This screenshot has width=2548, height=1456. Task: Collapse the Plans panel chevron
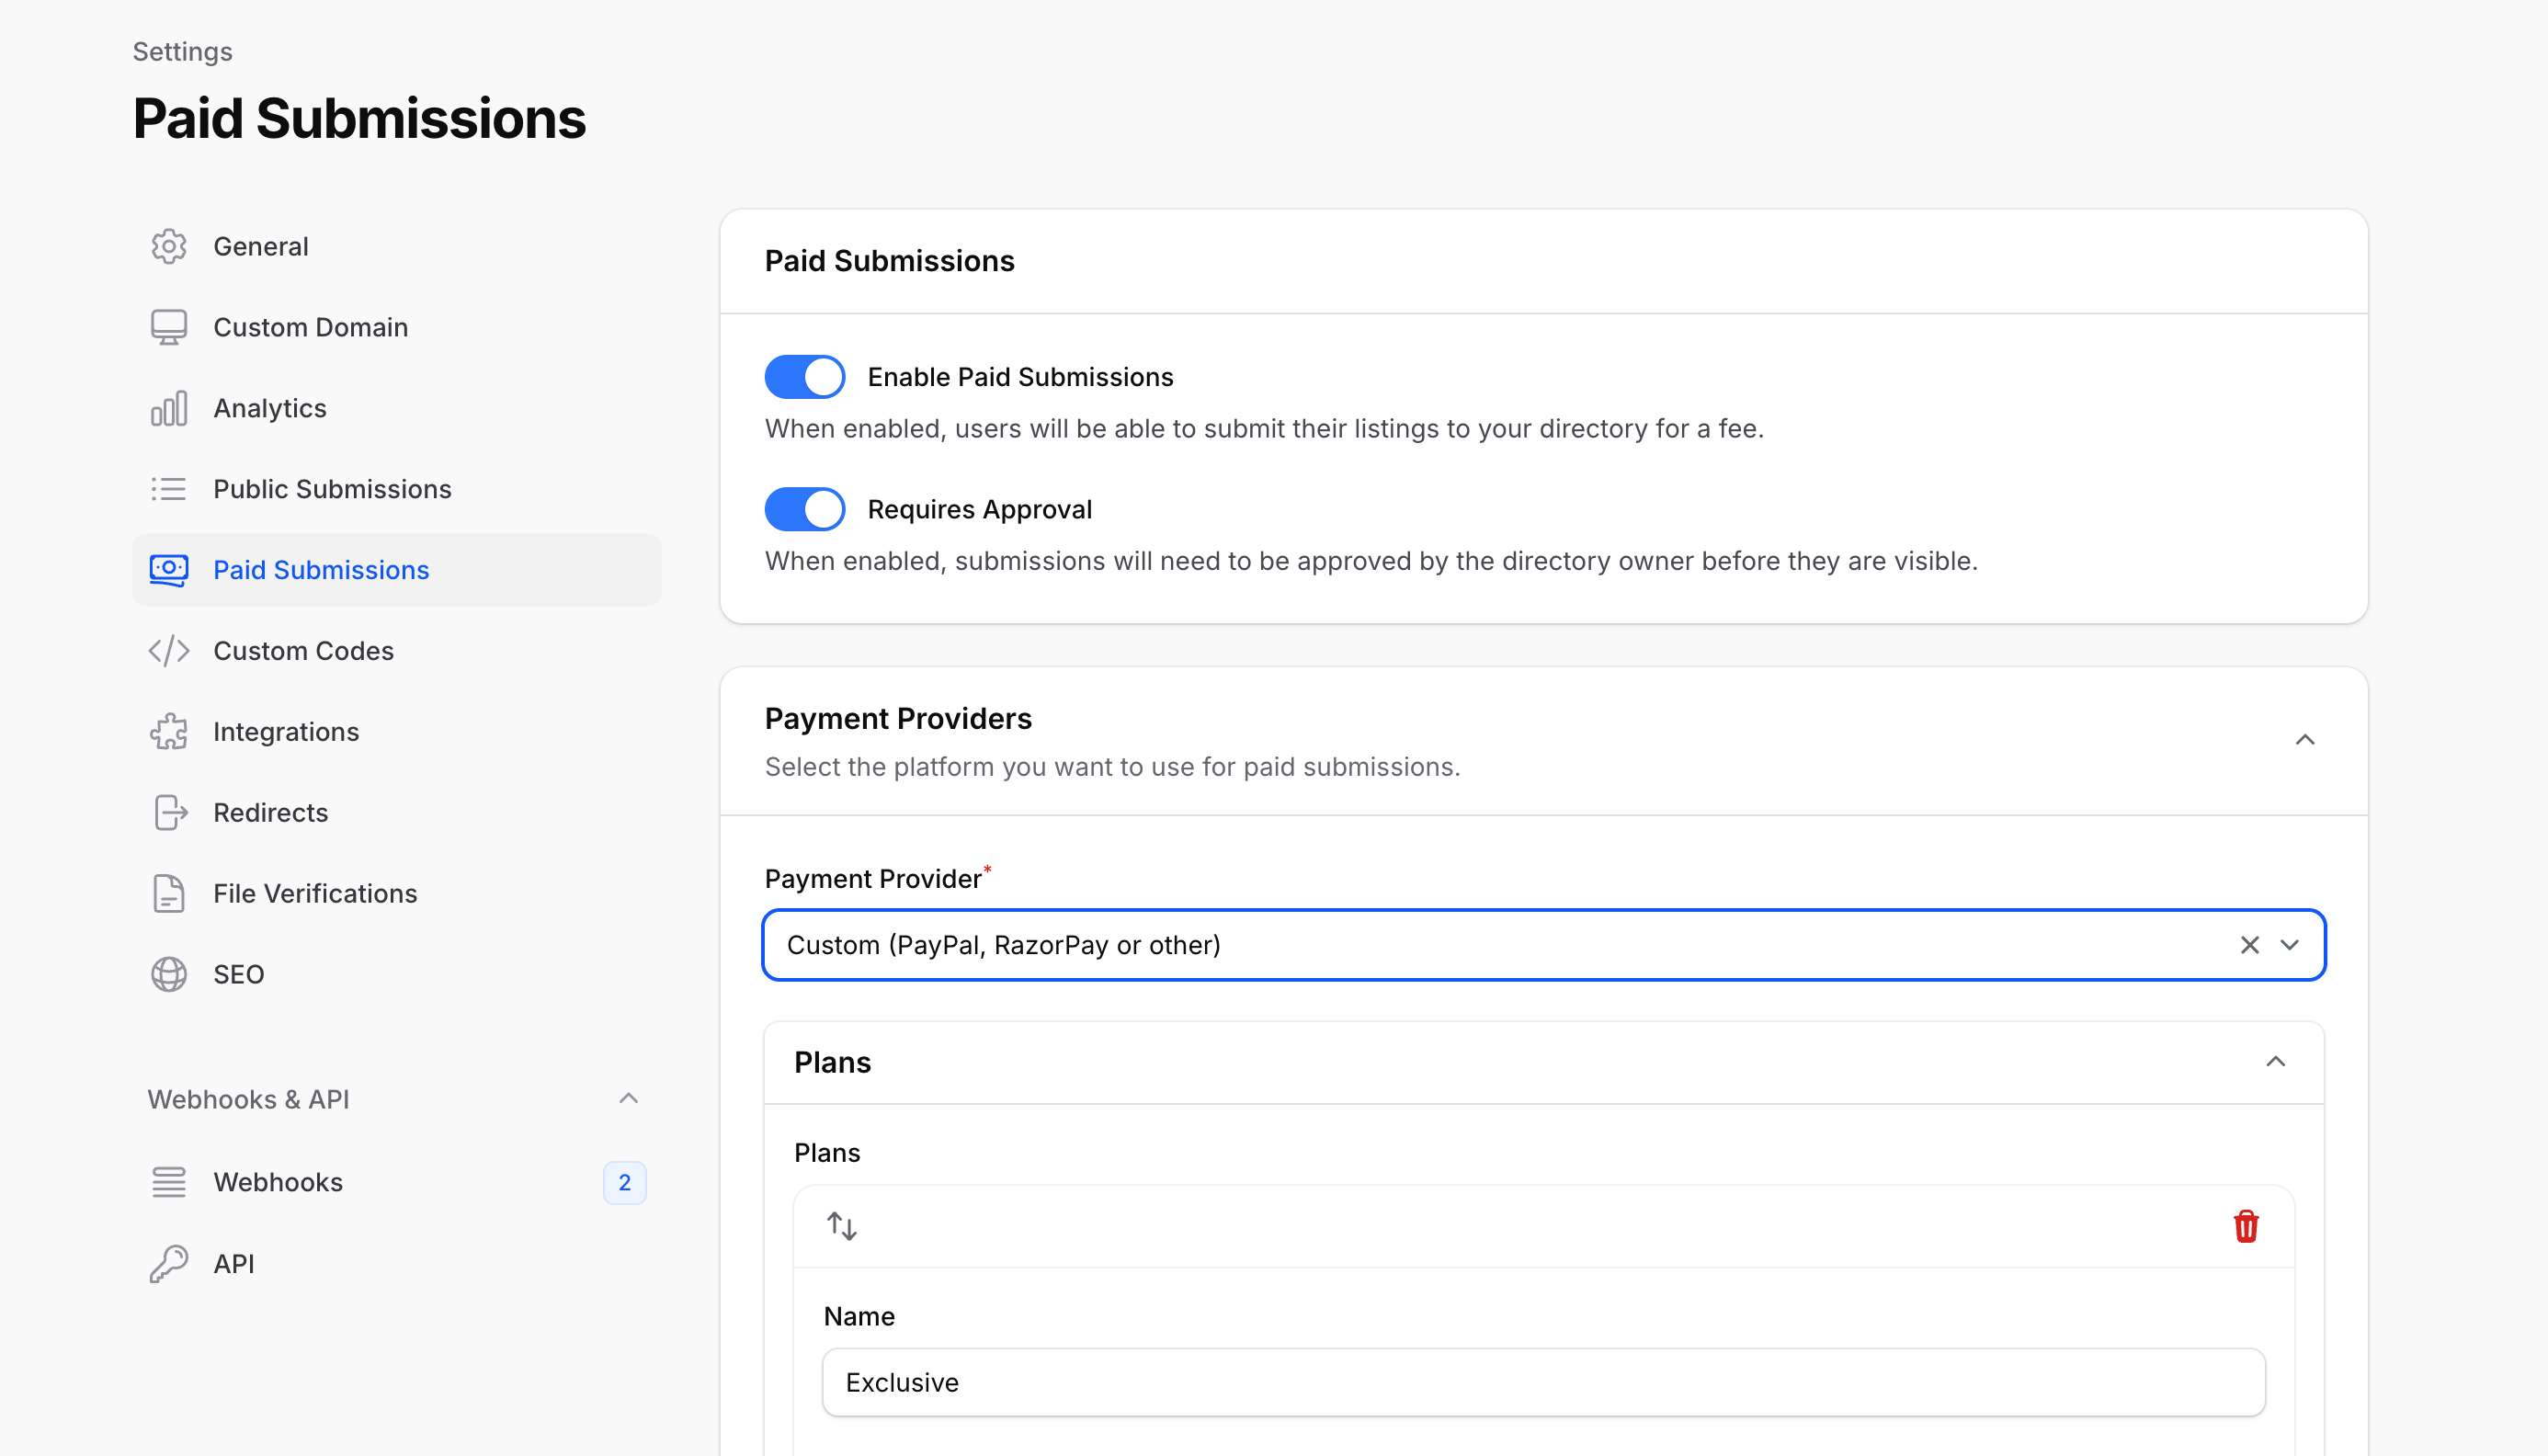pyautogui.click(x=2275, y=1062)
